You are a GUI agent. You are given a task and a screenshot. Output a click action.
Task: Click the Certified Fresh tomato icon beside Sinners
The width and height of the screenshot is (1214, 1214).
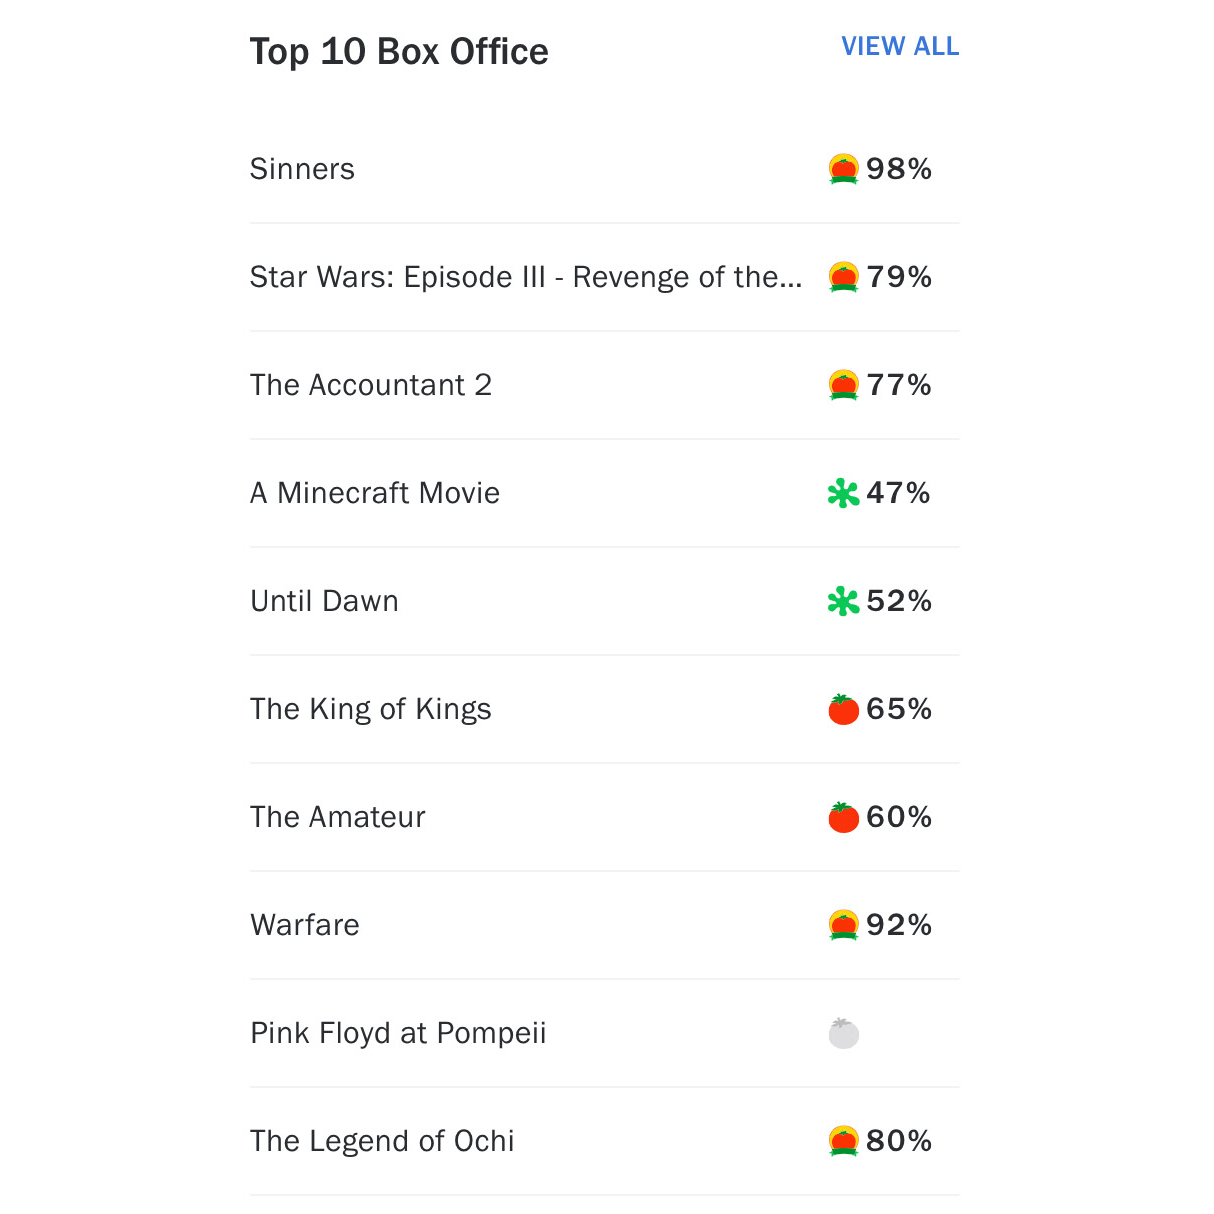coord(843,169)
